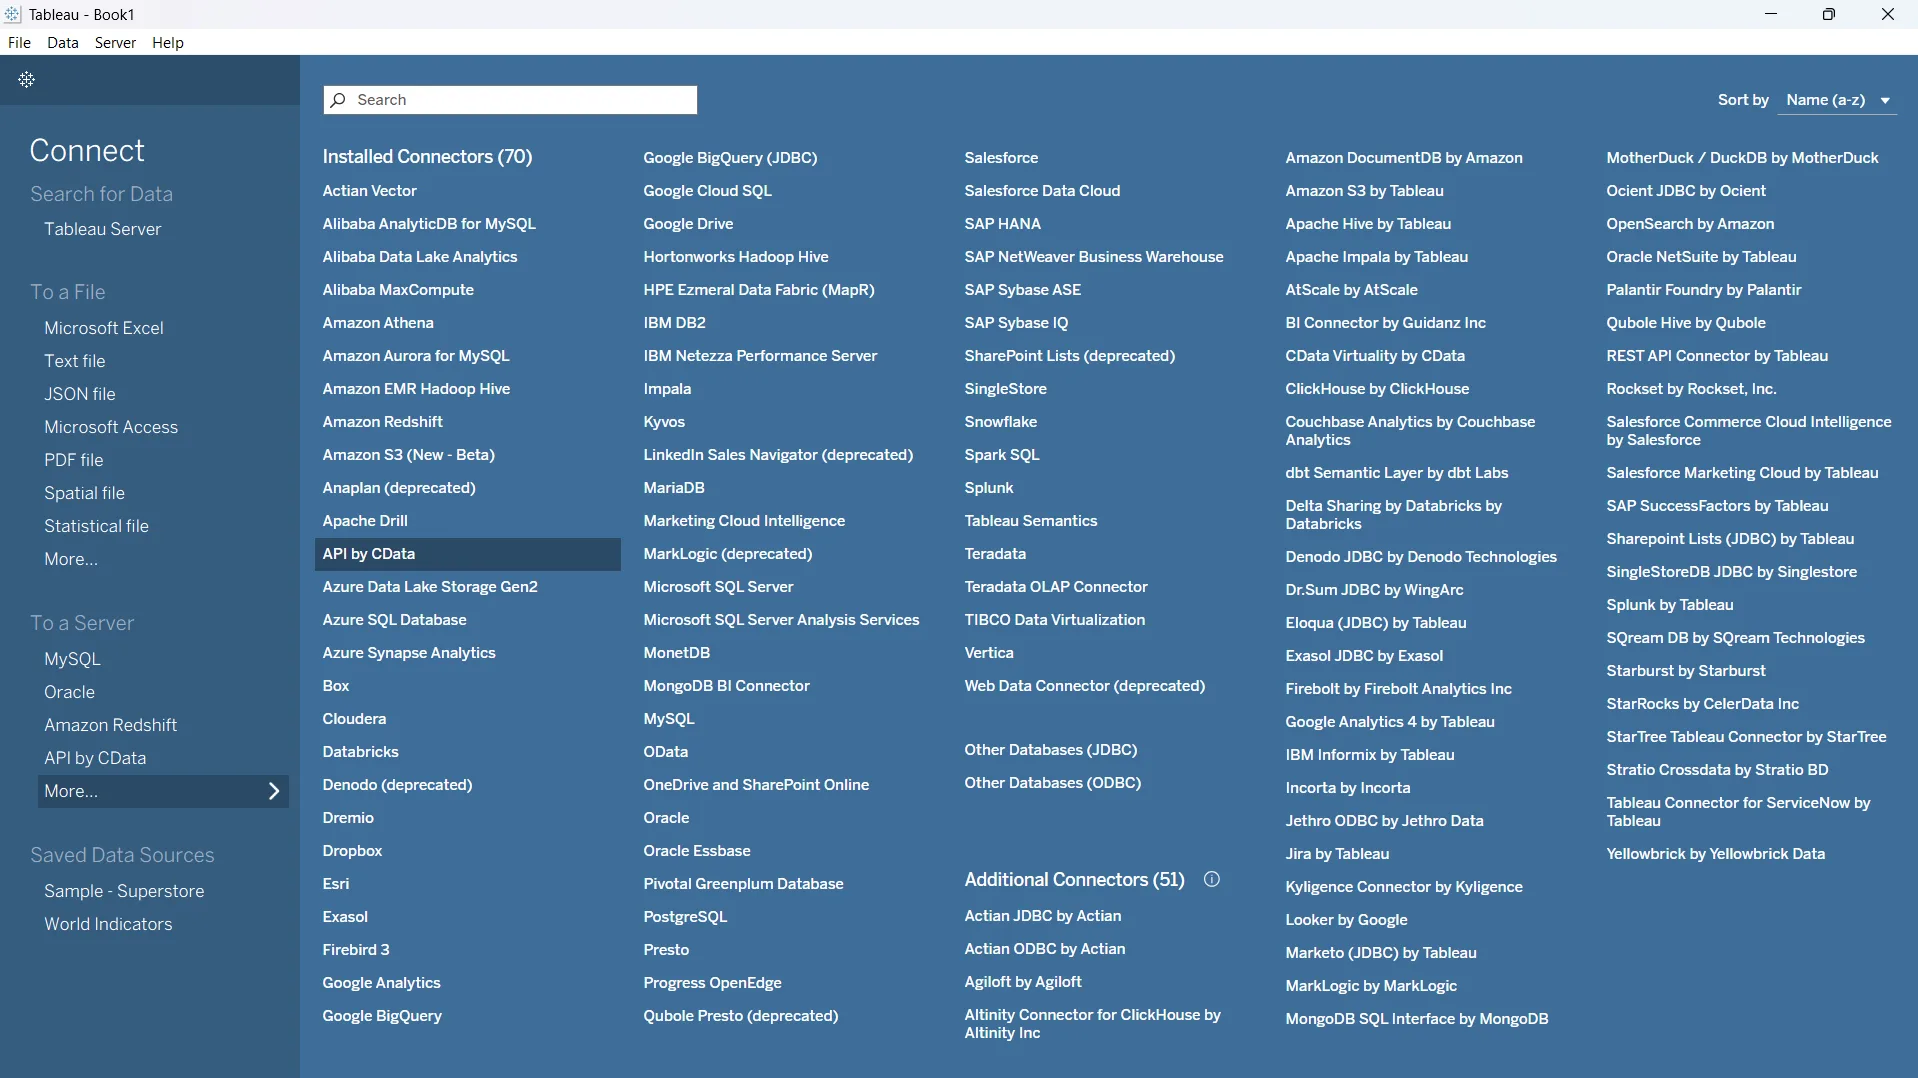
Task: Select Amazon Redshift in sidebar
Action: tap(110, 725)
